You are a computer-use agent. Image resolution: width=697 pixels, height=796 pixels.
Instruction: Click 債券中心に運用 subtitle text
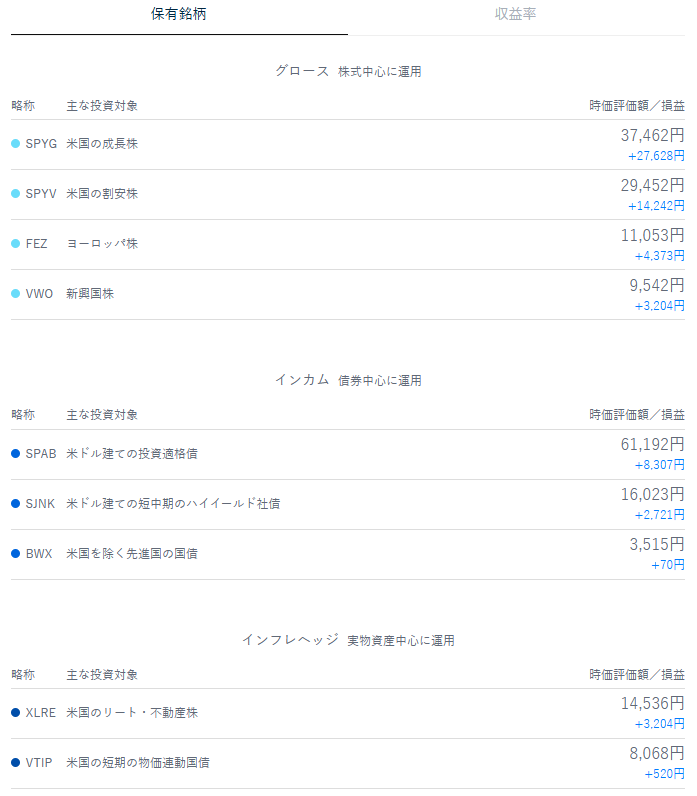coord(380,381)
